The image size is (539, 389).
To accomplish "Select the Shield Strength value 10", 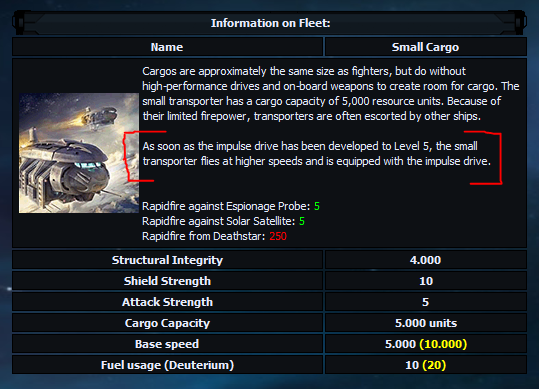I will [x=426, y=281].
